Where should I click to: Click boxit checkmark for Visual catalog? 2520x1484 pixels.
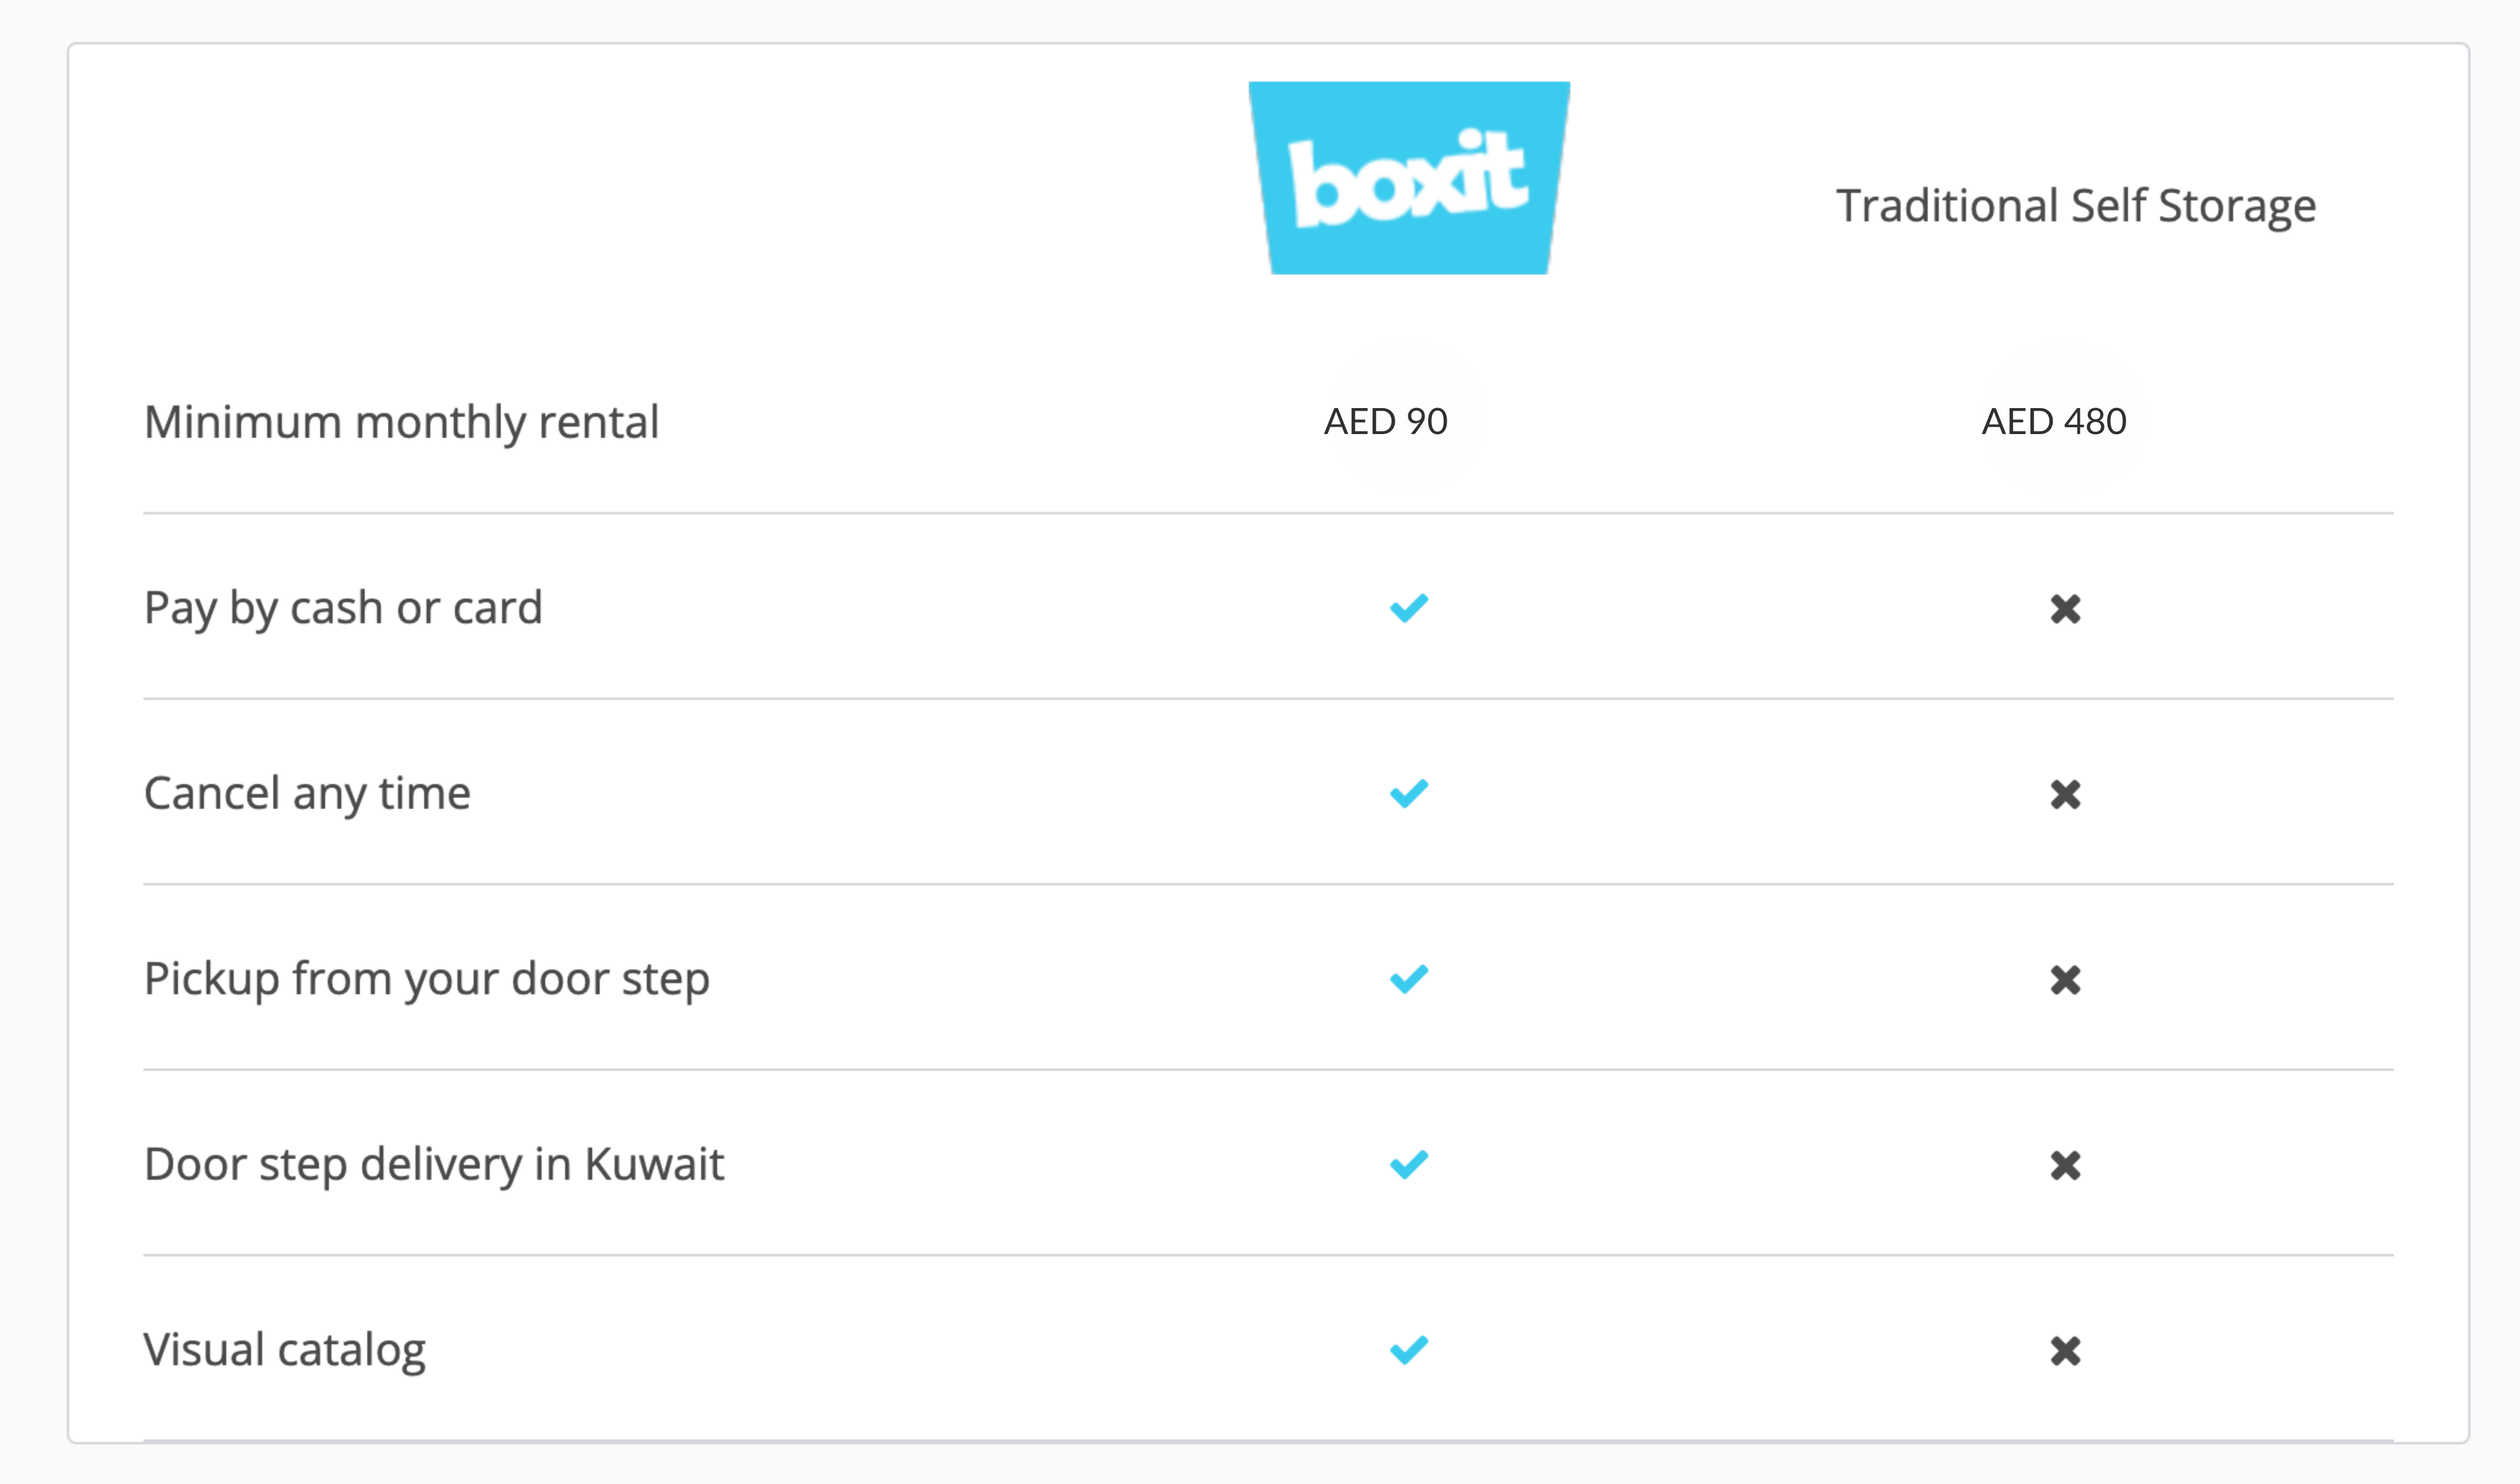[x=1409, y=1350]
